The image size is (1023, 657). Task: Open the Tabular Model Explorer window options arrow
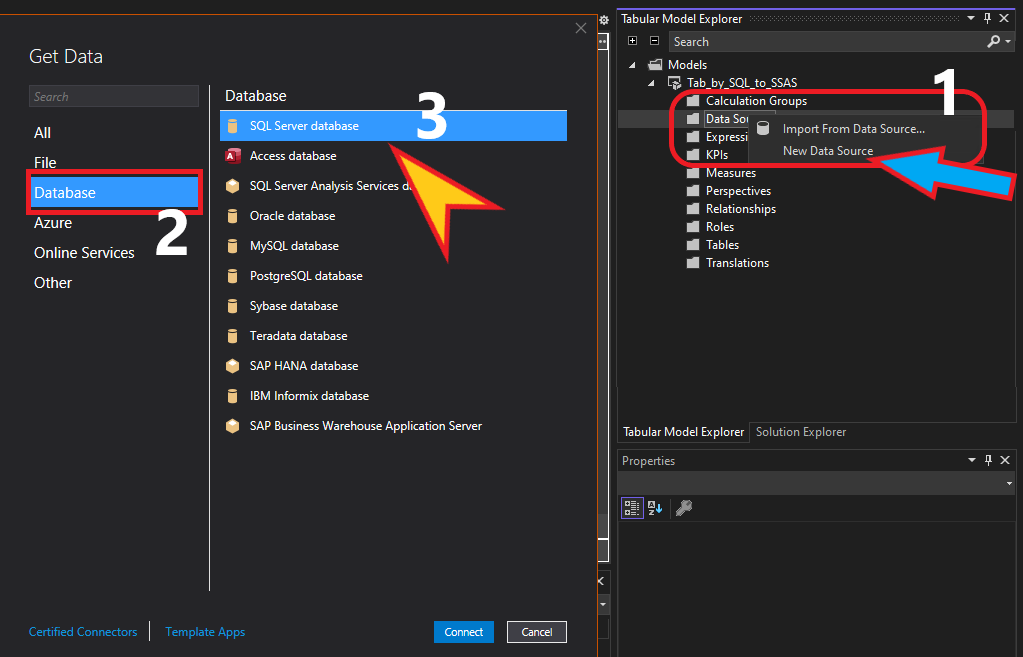(971, 18)
